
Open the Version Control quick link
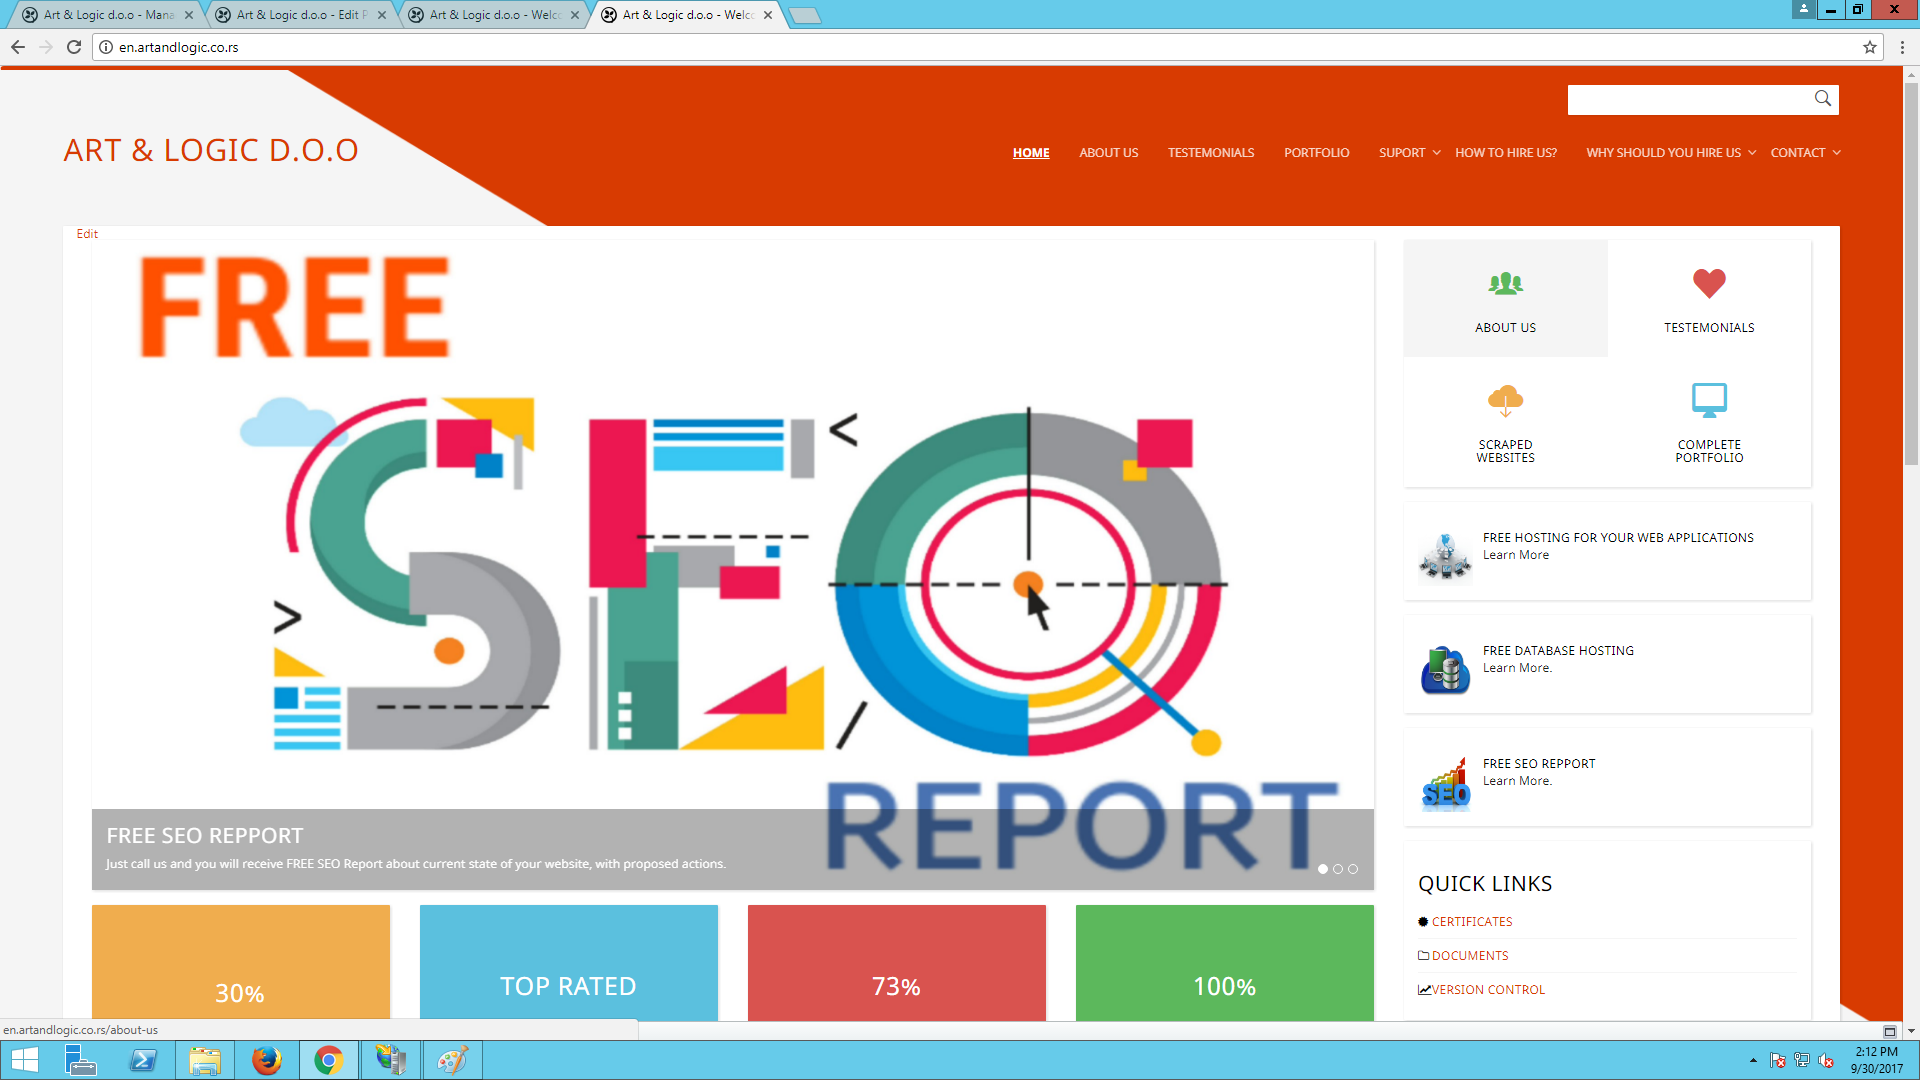(x=1488, y=990)
